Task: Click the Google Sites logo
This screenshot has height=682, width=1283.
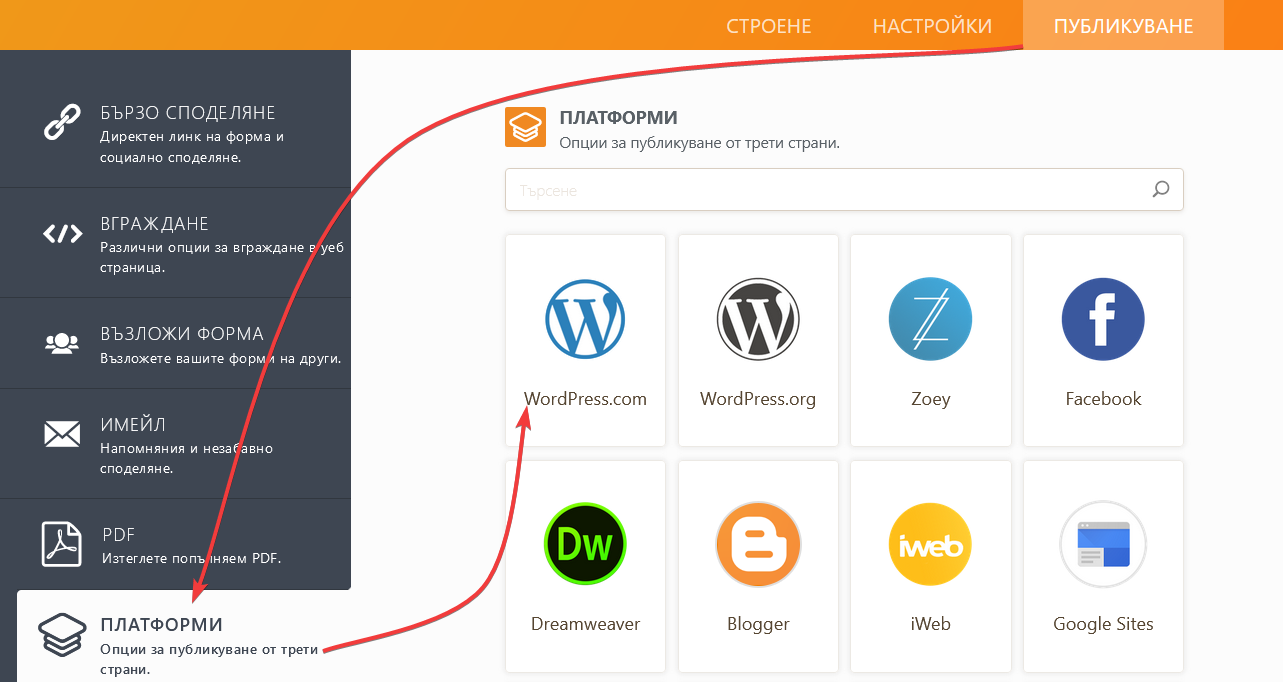Action: [1103, 545]
